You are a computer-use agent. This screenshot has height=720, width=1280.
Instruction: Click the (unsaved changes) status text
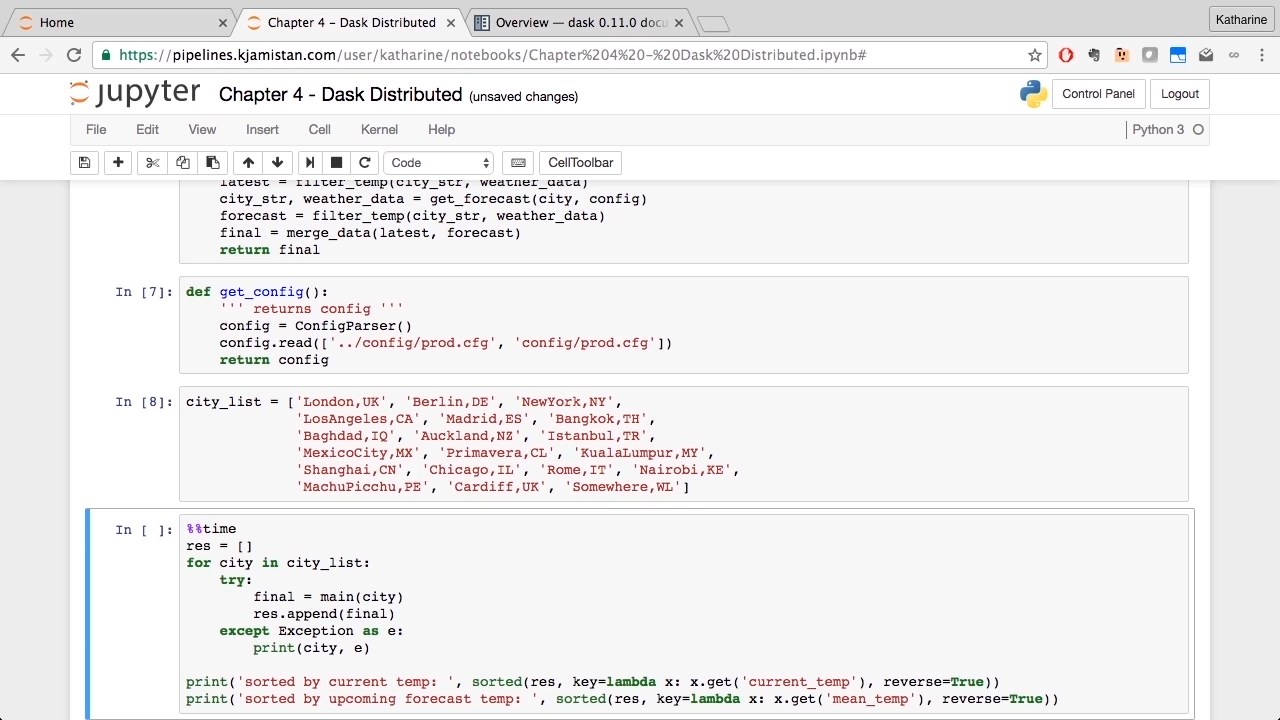click(x=523, y=97)
